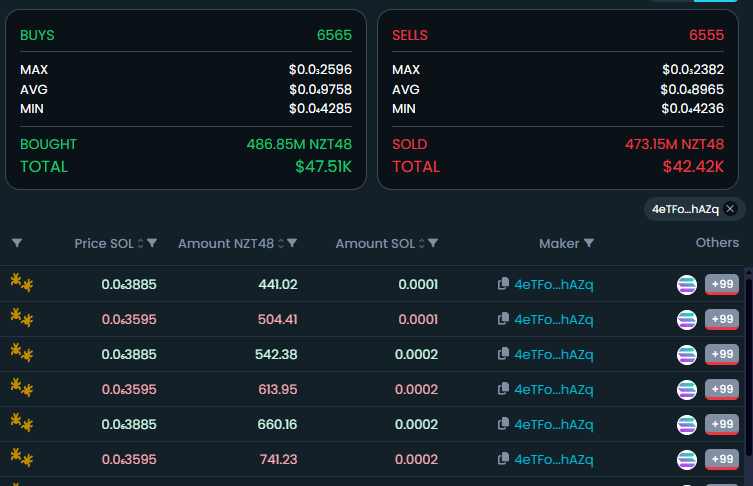Click sold amount 473.15M NZT48
The image size is (753, 486).
click(x=674, y=144)
